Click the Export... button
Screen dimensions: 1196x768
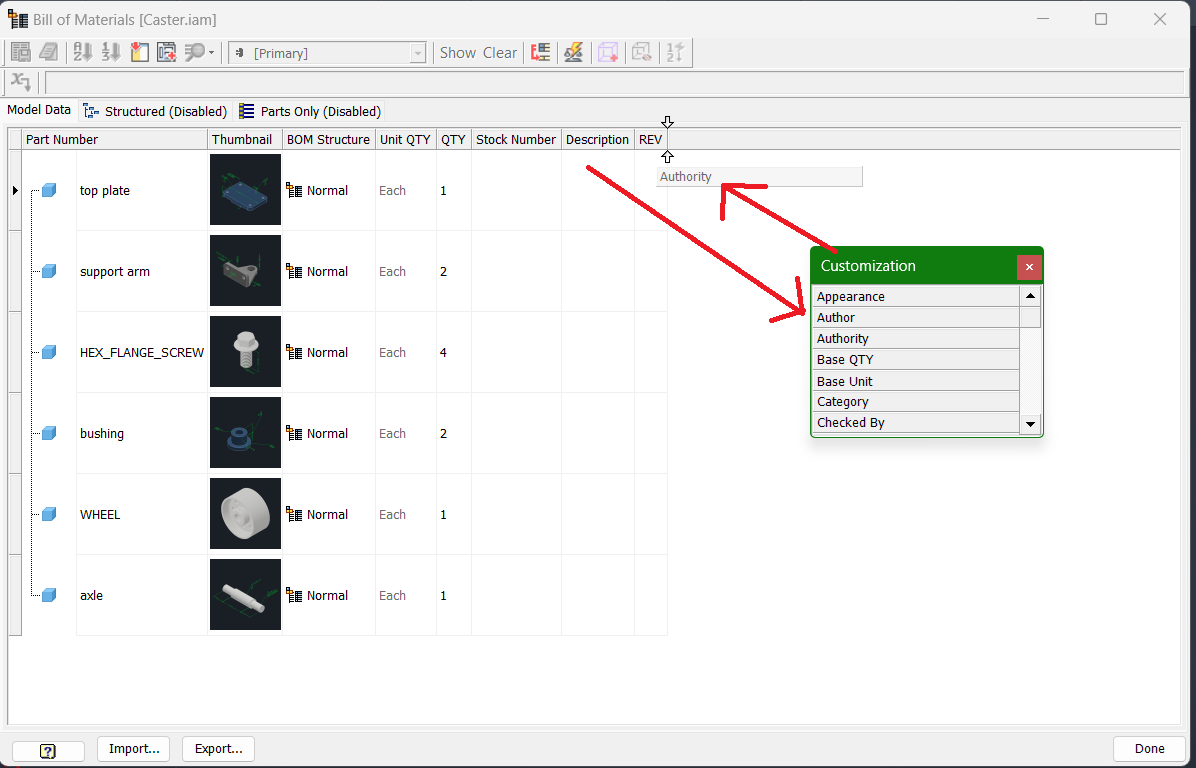tap(218, 749)
